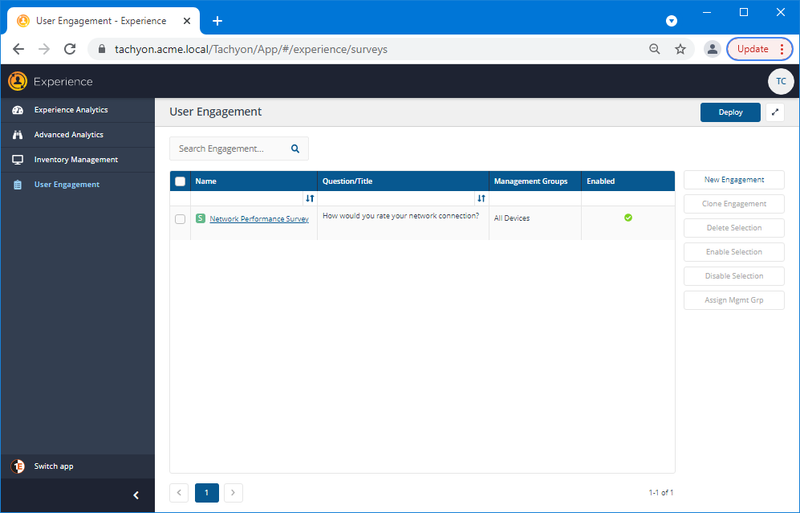This screenshot has height=513, width=800.
Task: Open Advanced Analytics in the sidebar
Action: pyautogui.click(x=68, y=135)
